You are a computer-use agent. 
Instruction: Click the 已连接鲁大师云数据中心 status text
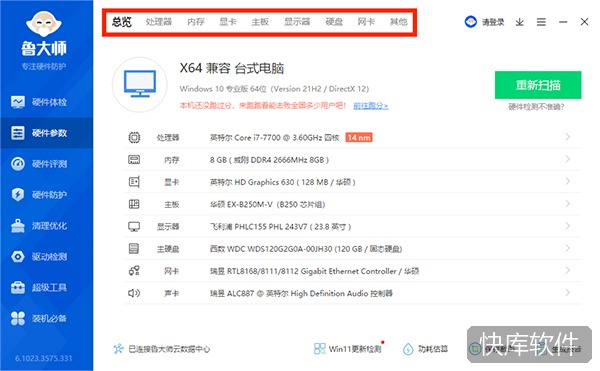coord(169,349)
